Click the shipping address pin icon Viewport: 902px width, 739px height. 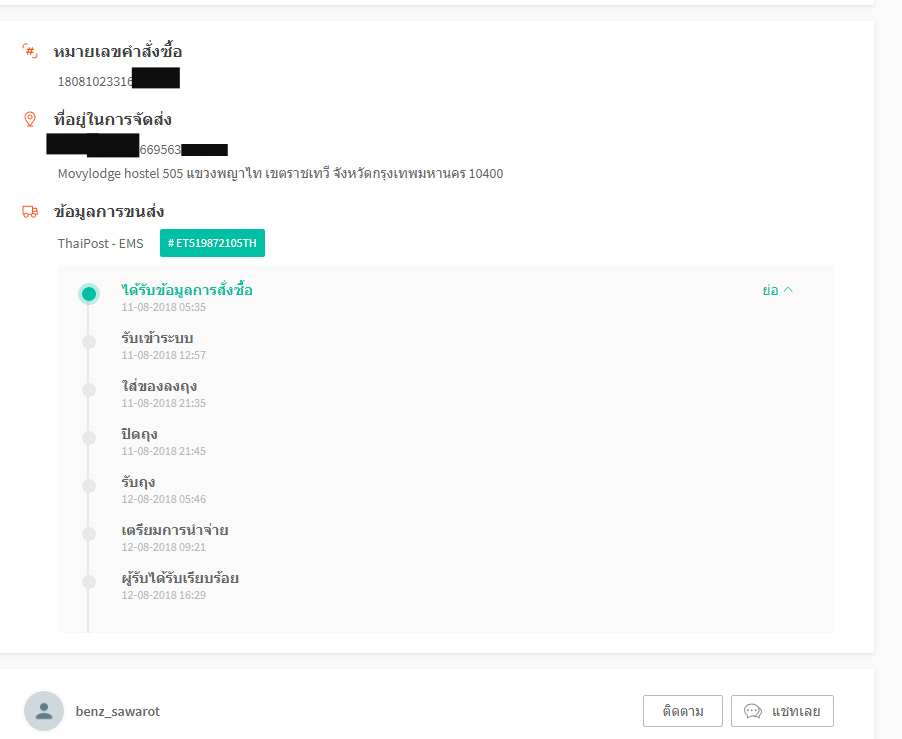pyautogui.click(x=30, y=119)
